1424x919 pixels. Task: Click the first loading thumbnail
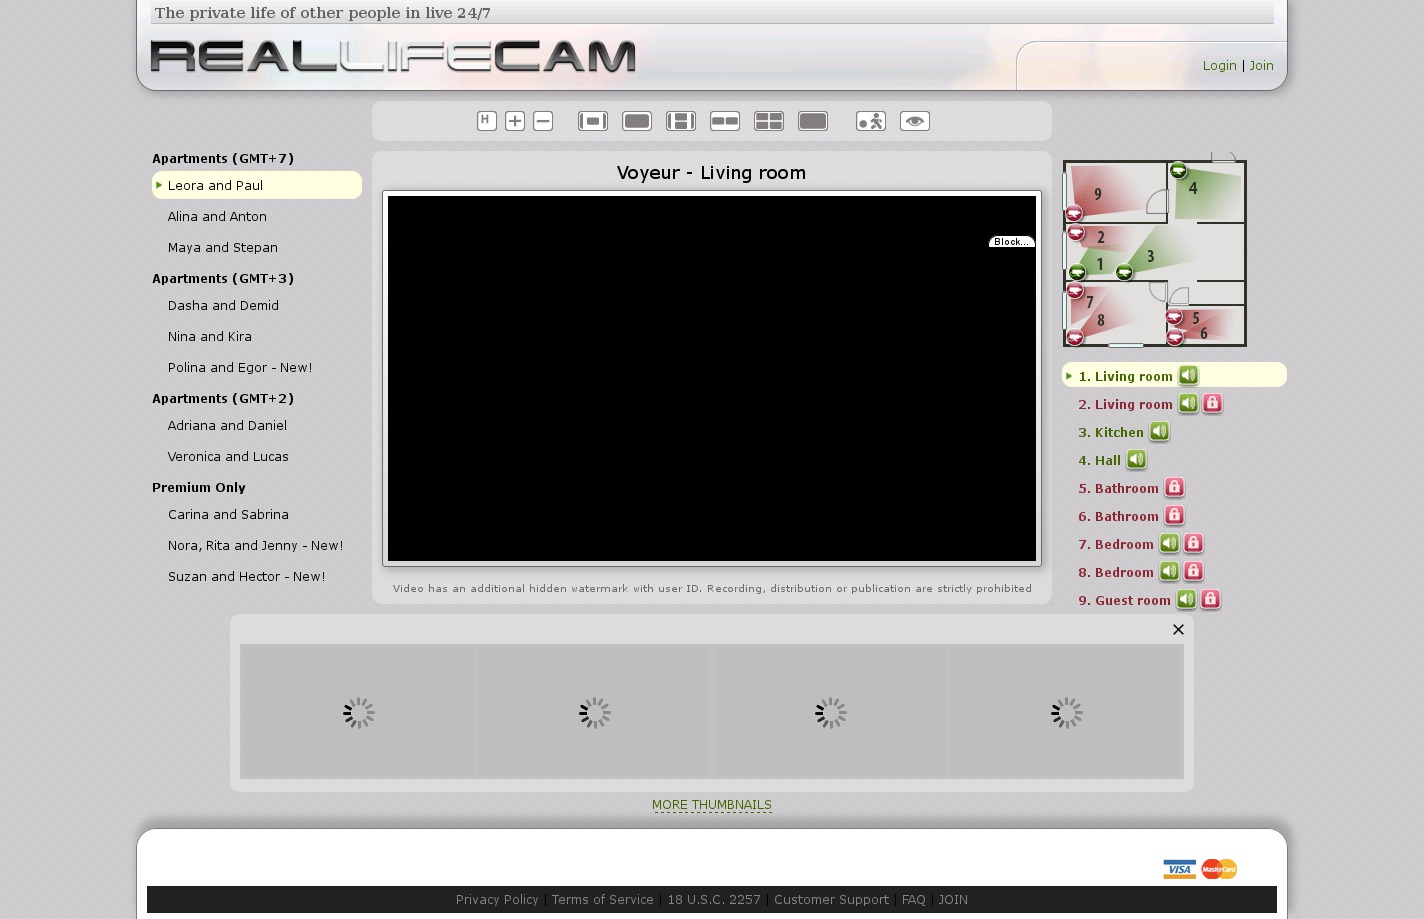pos(358,712)
